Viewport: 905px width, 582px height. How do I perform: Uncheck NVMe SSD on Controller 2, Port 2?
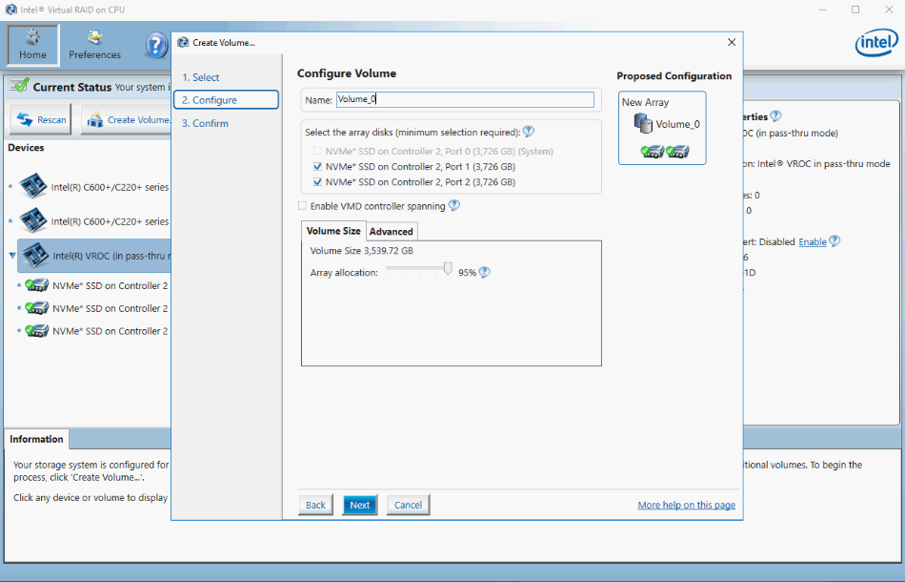coord(317,182)
